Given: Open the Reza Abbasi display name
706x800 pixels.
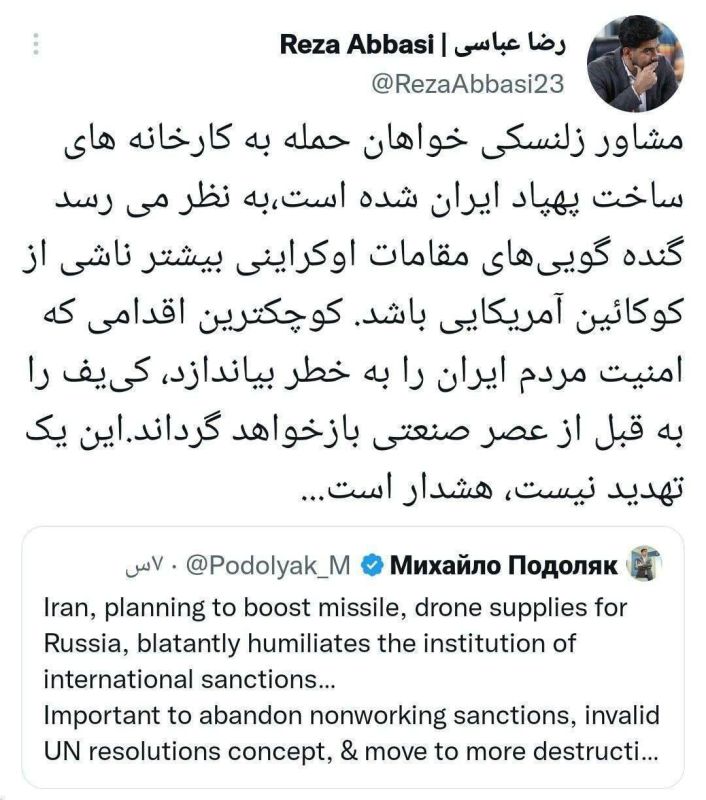Looking at the screenshot, I should pos(355,45).
